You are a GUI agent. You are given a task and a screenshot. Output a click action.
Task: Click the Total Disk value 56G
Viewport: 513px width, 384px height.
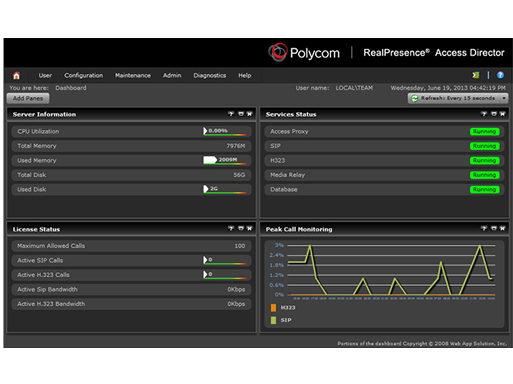pyautogui.click(x=239, y=175)
